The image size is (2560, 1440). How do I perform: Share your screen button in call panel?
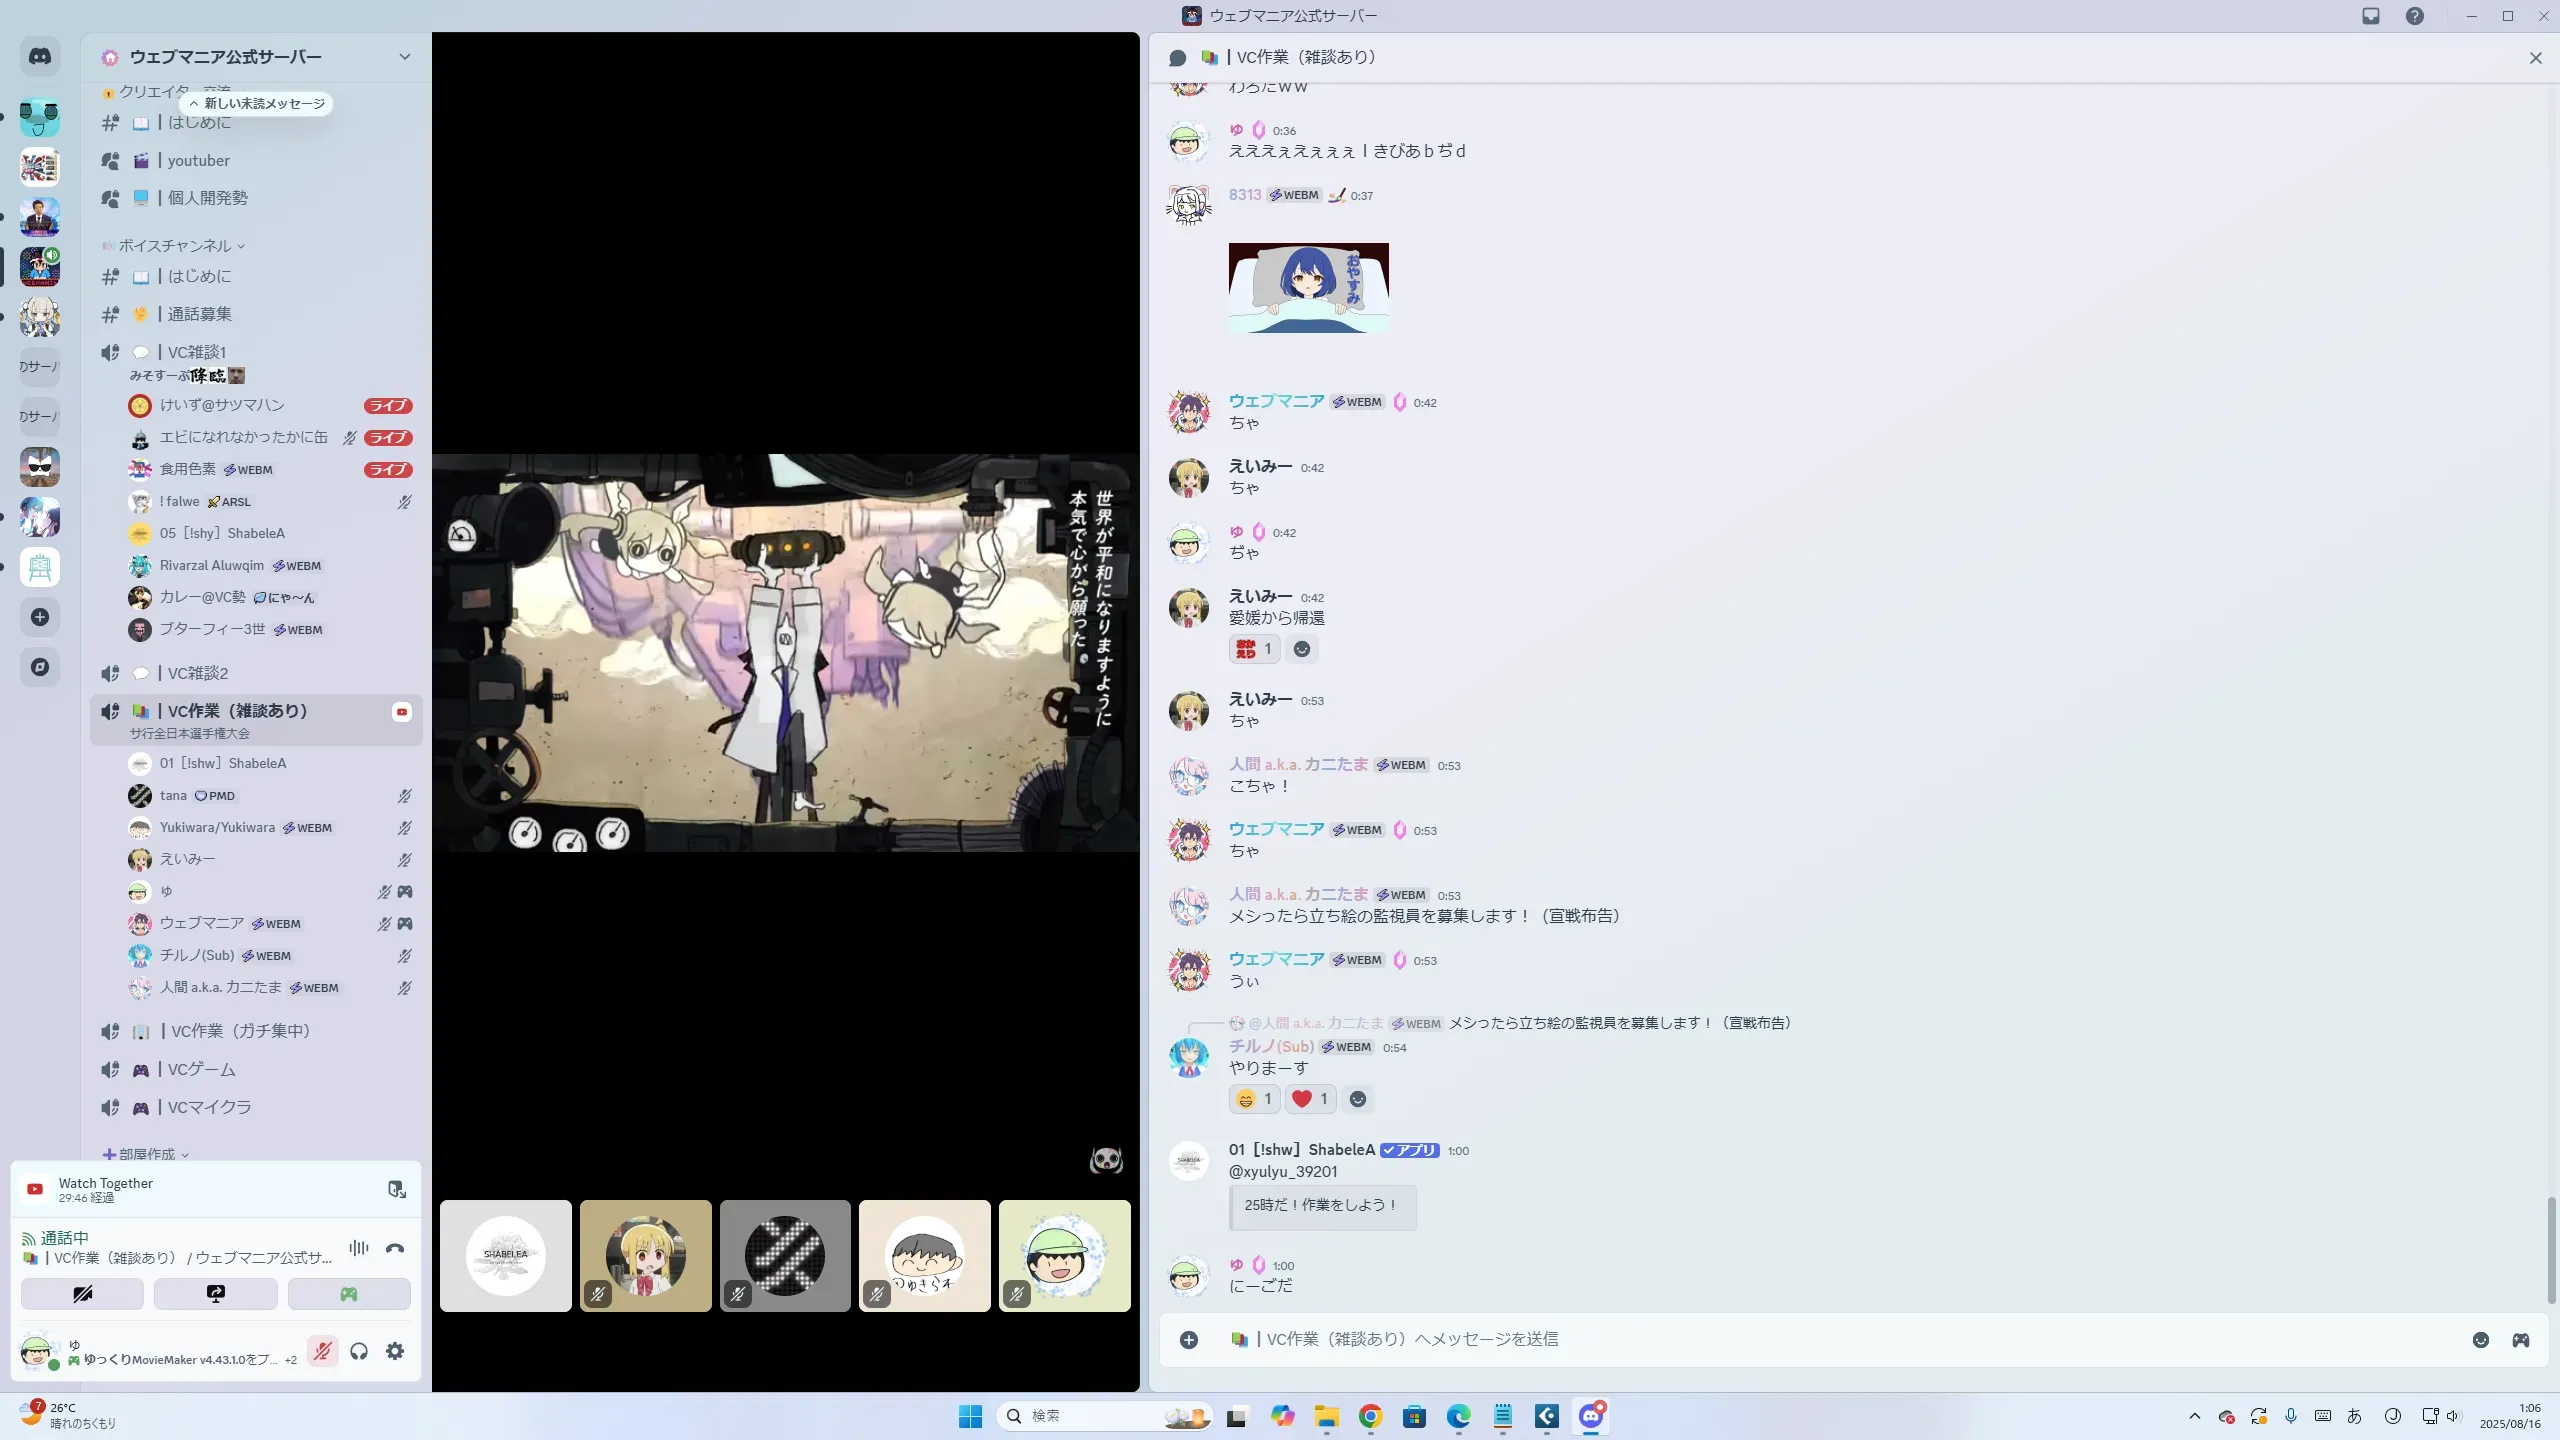(x=215, y=1294)
